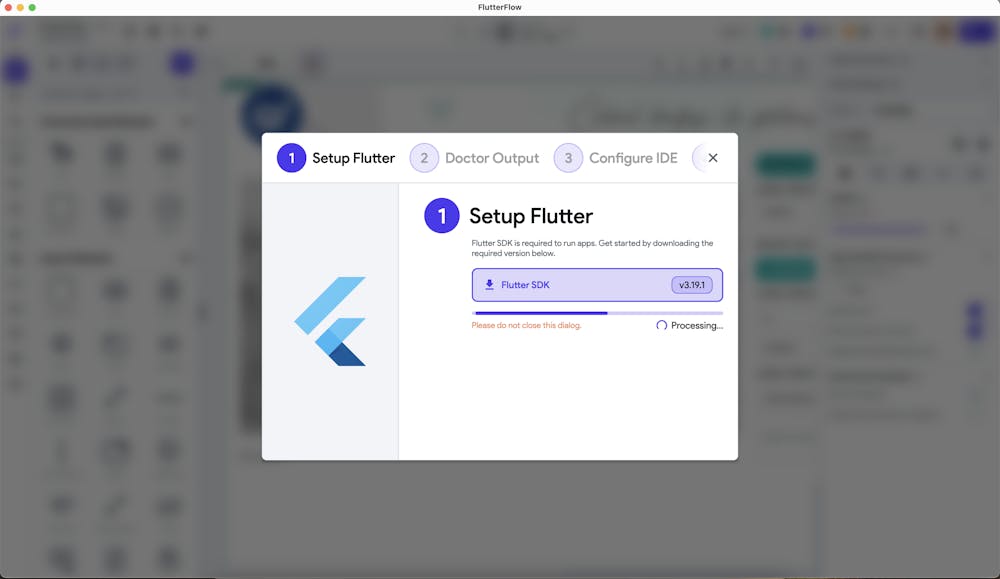Close the Flutter setup dialog with X
Image resolution: width=1000 pixels, height=579 pixels.
click(x=713, y=158)
